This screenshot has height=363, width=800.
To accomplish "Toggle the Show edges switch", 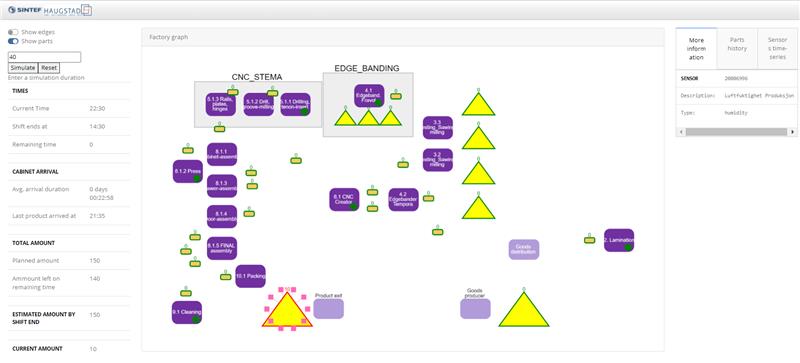I will [x=13, y=32].
